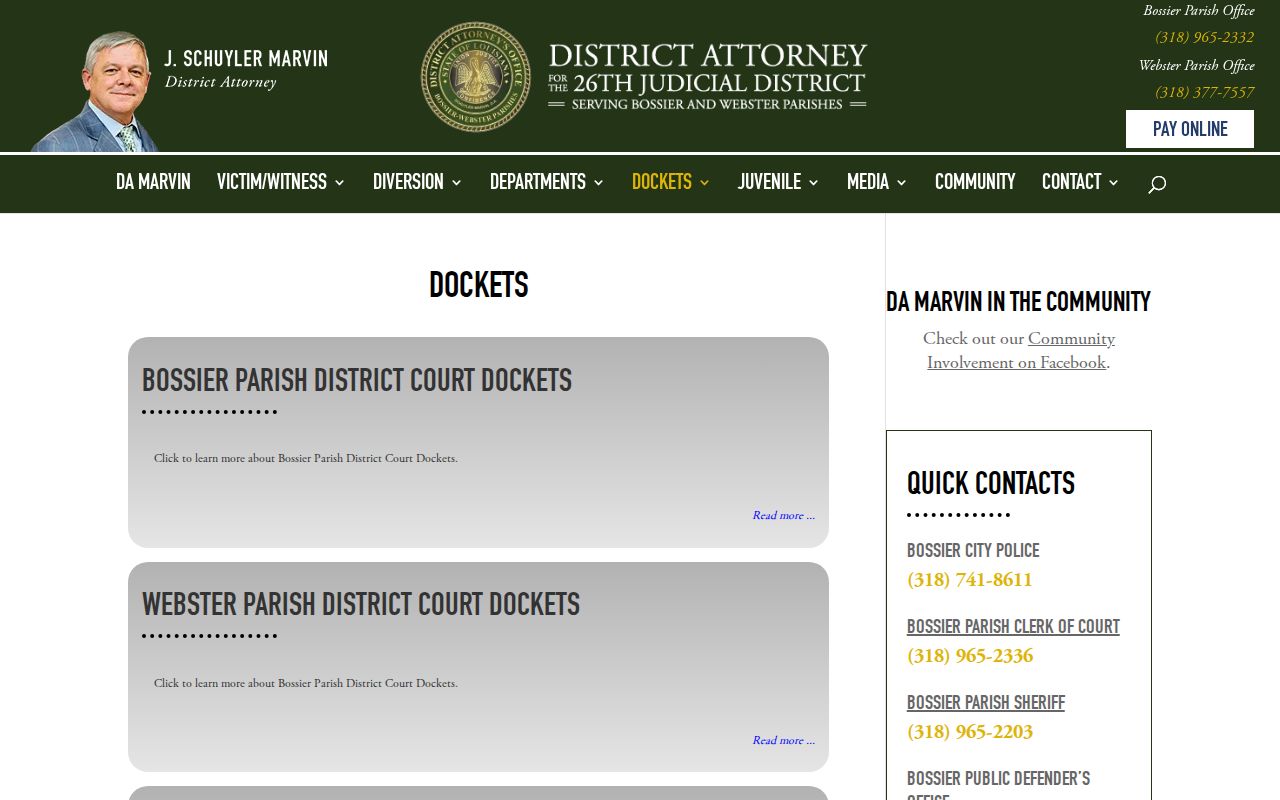The width and height of the screenshot is (1280, 800).
Task: Click Bossier City Police number (318) 741-8611
Action: [970, 580]
